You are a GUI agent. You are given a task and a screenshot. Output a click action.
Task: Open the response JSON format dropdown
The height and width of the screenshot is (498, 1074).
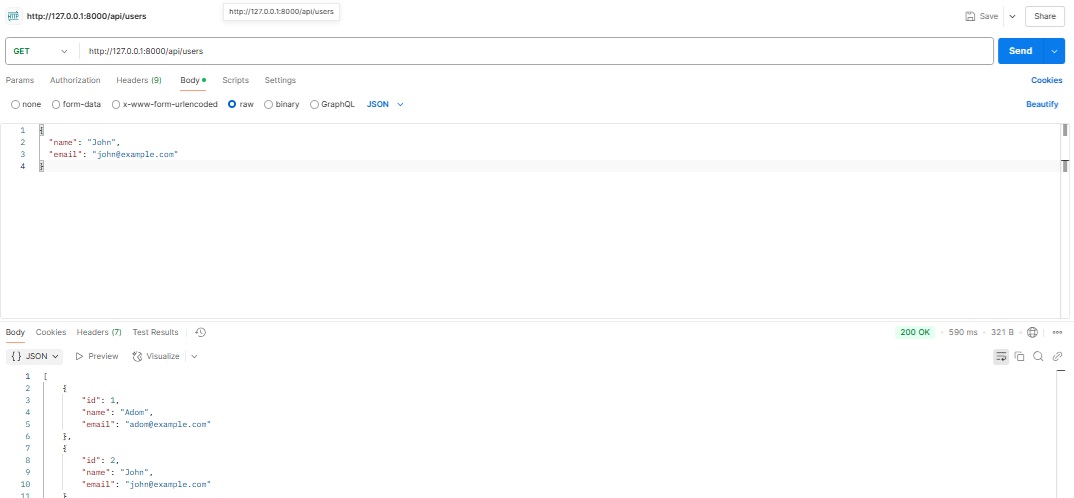[35, 356]
